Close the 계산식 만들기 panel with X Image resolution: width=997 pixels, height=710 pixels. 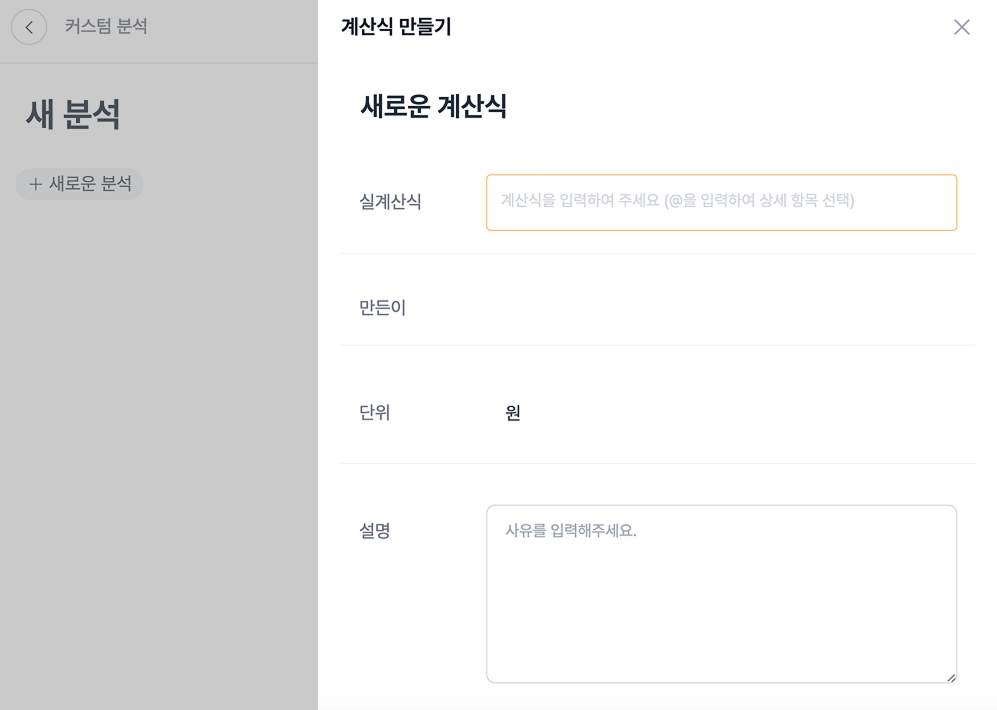[961, 27]
